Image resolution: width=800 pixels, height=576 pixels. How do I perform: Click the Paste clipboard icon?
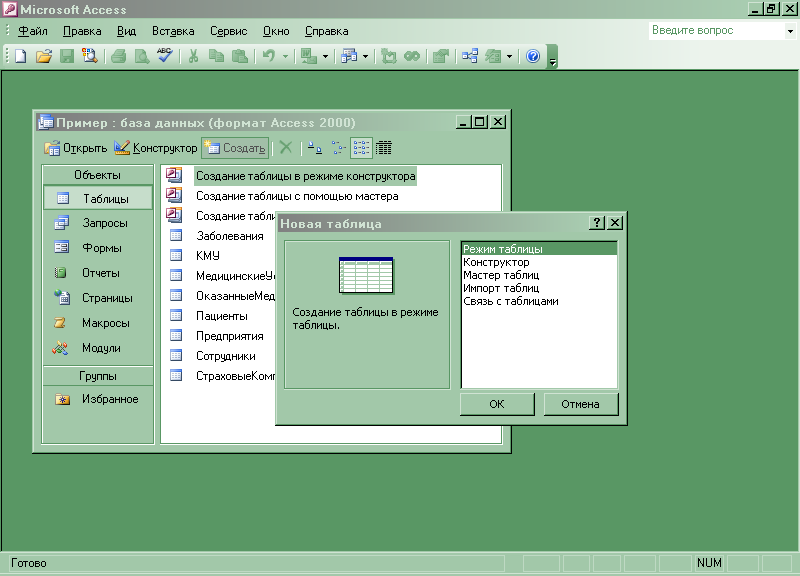tap(239, 56)
